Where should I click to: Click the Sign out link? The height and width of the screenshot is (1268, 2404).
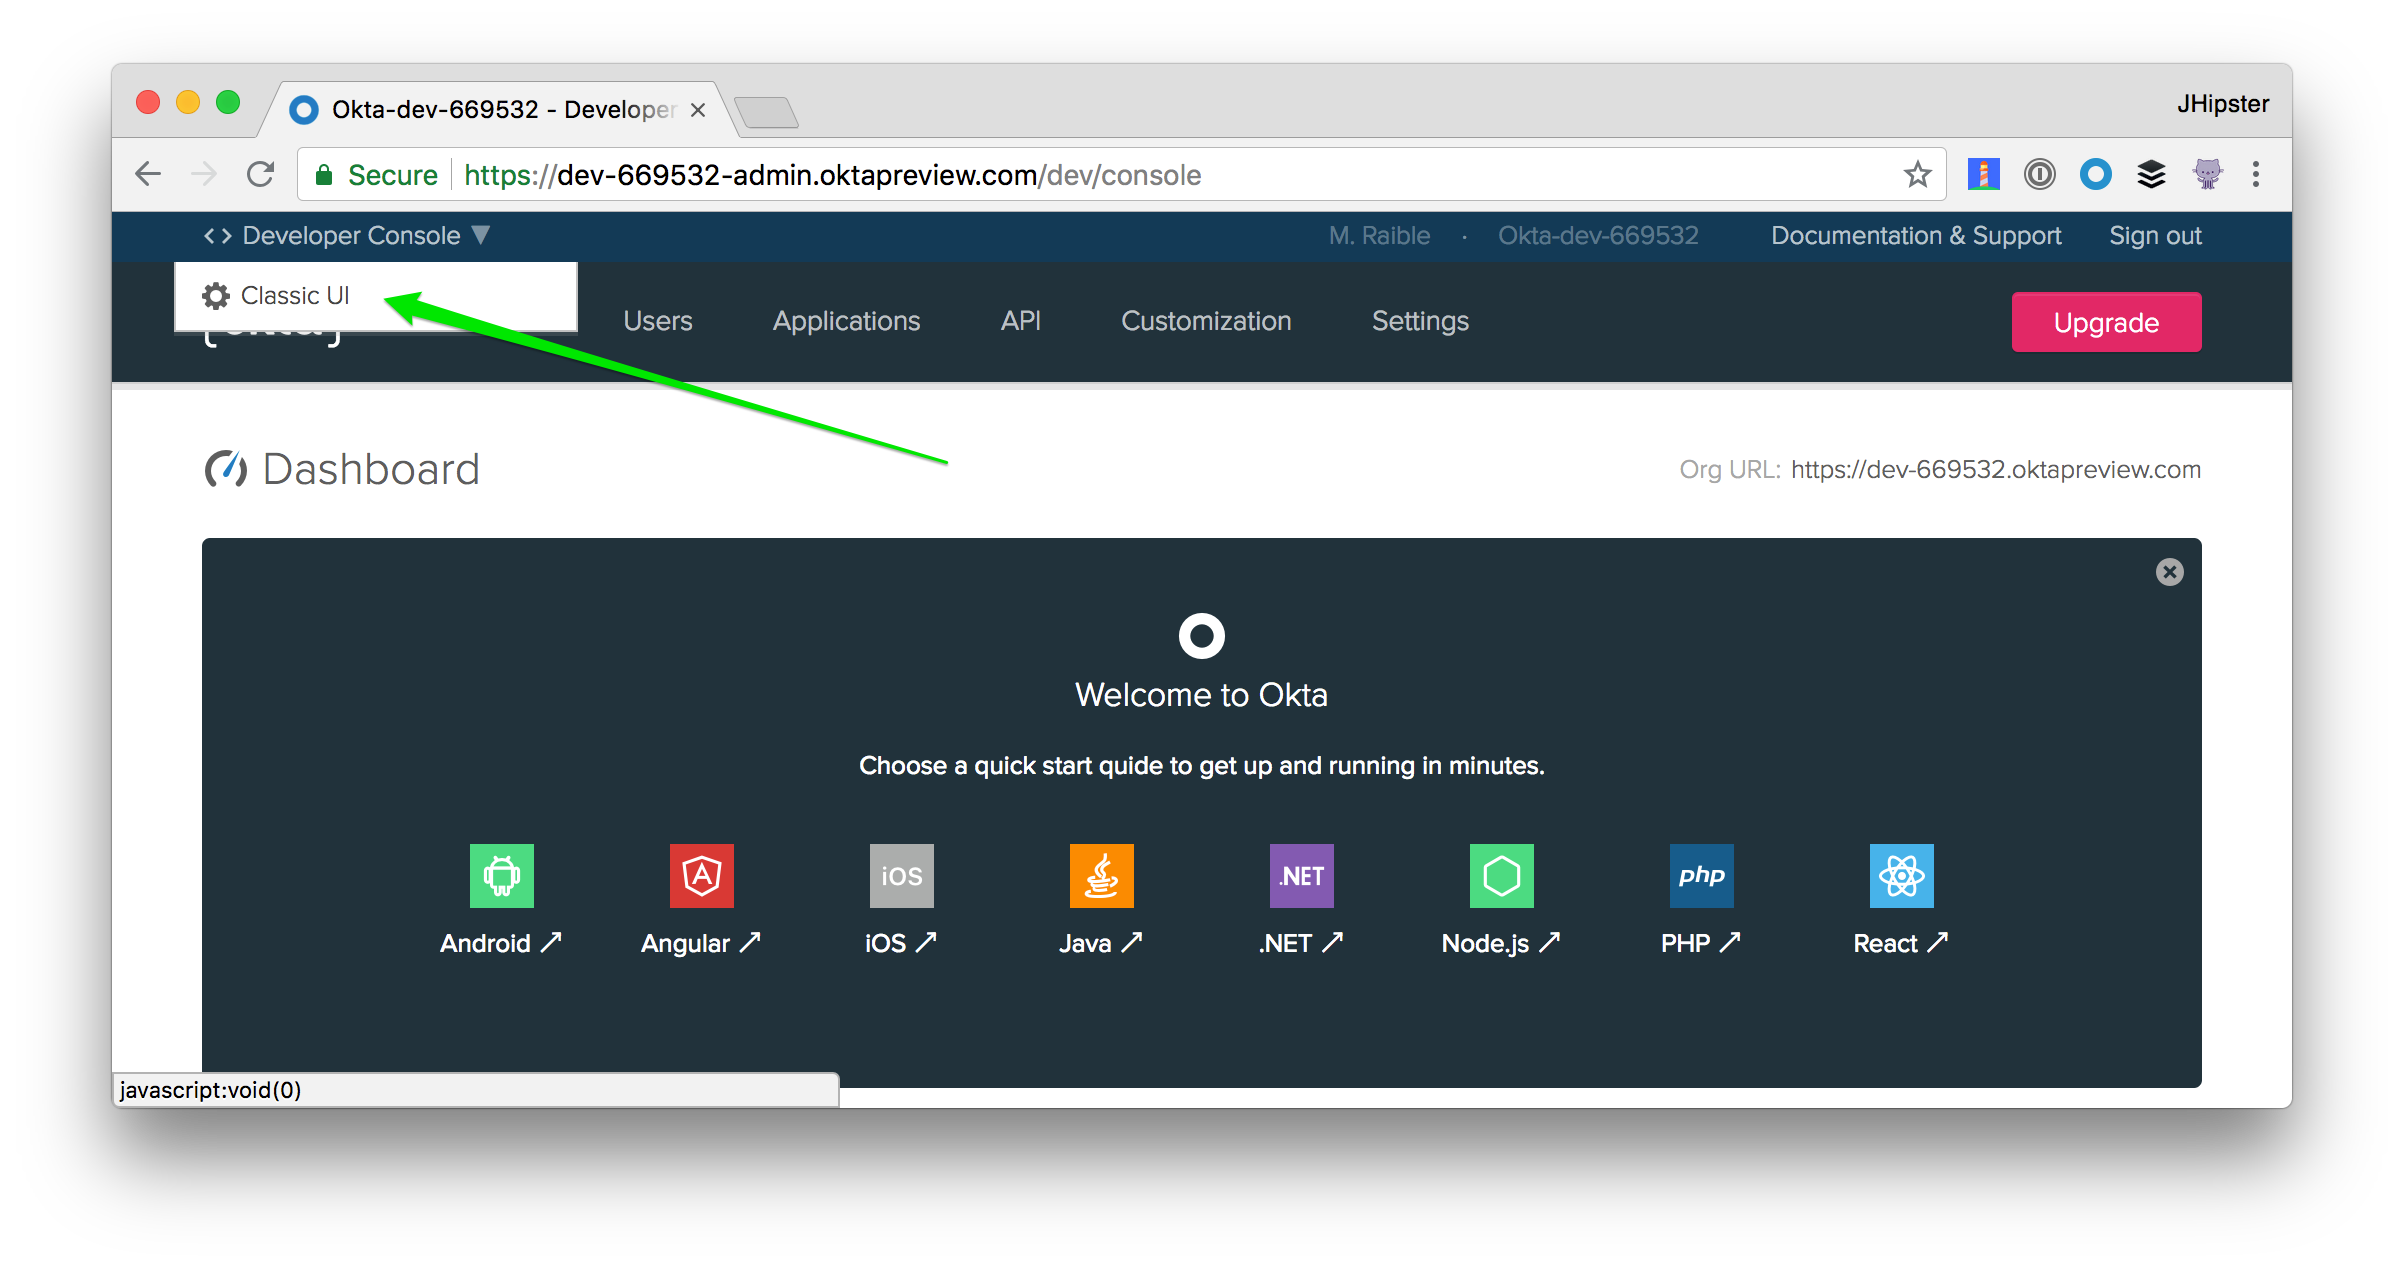pyautogui.click(x=2155, y=236)
